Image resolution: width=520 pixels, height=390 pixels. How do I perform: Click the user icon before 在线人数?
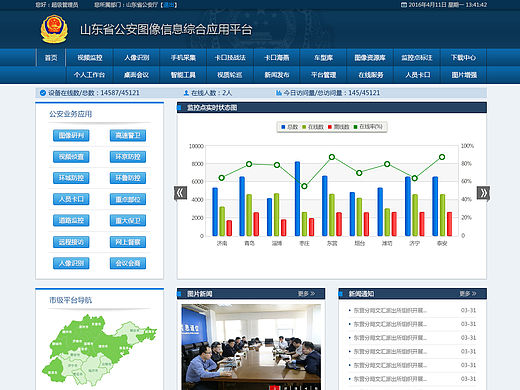(x=186, y=93)
